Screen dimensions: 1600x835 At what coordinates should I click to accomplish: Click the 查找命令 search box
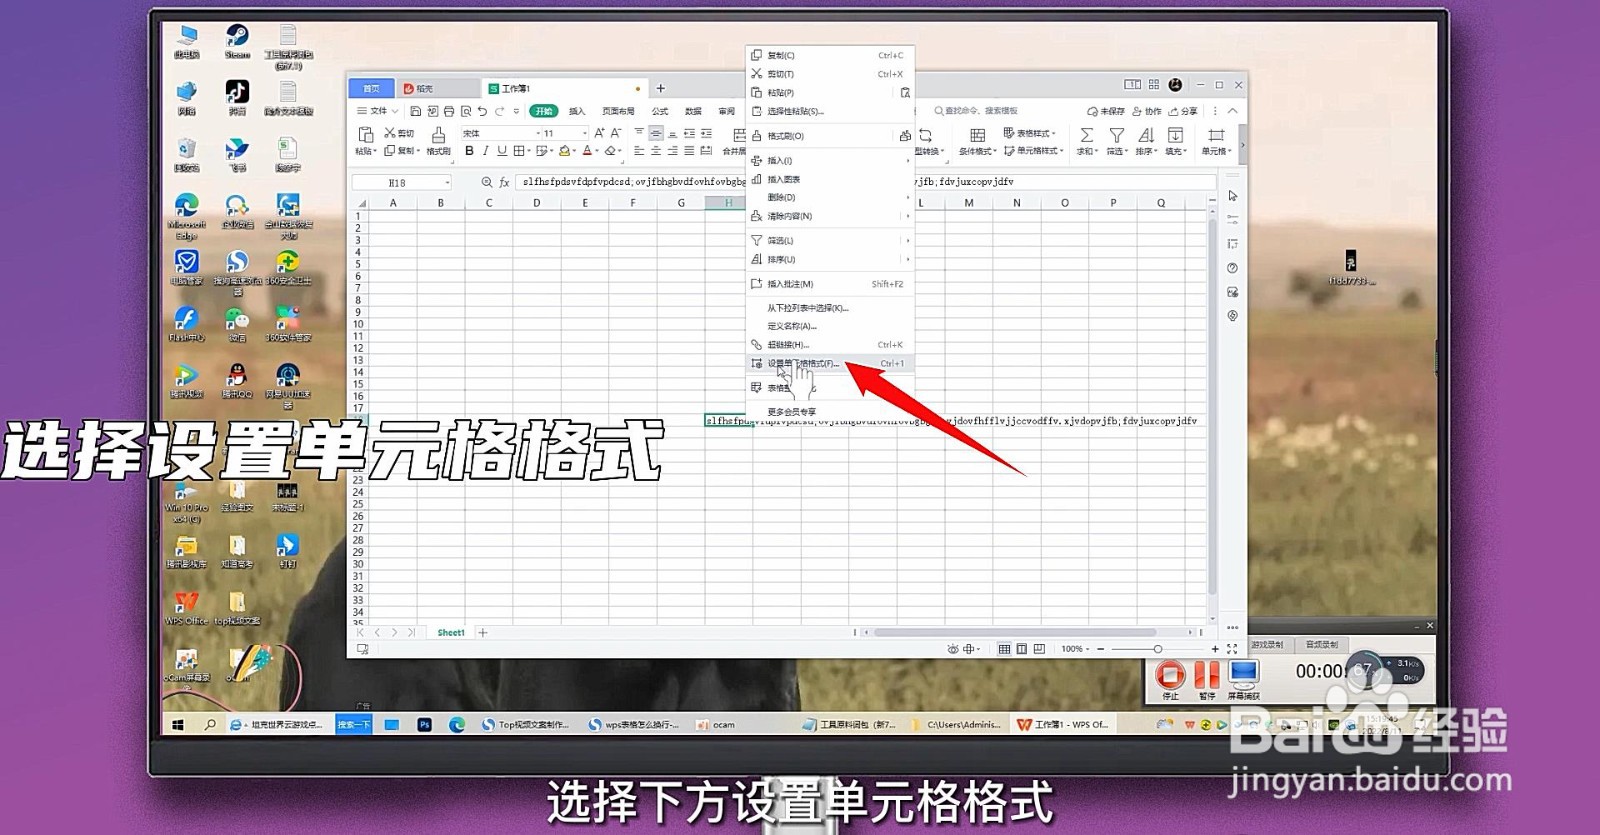click(x=976, y=111)
